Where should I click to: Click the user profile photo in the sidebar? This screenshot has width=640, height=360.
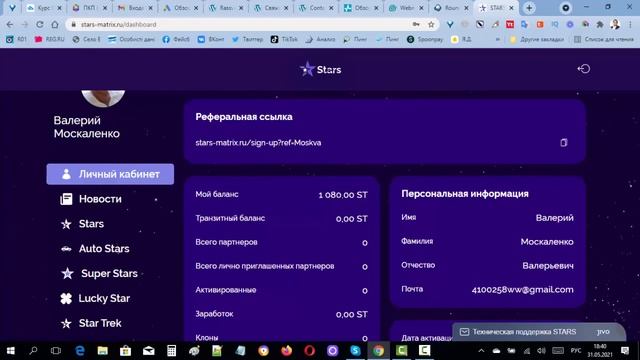(103, 98)
